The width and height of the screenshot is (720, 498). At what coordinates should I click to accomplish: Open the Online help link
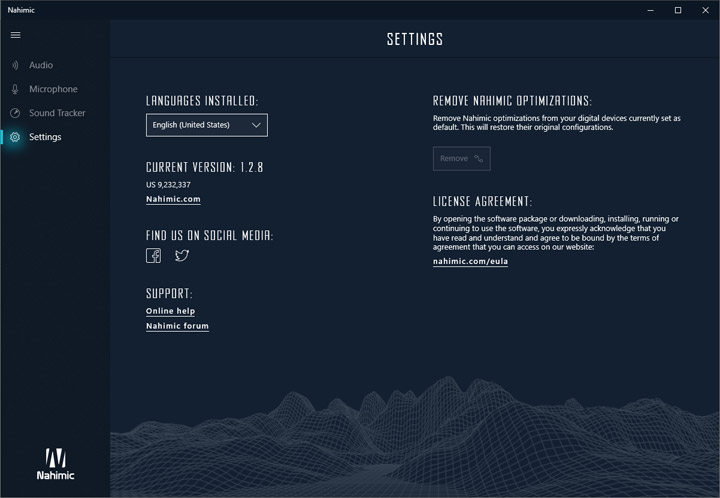[x=170, y=311]
